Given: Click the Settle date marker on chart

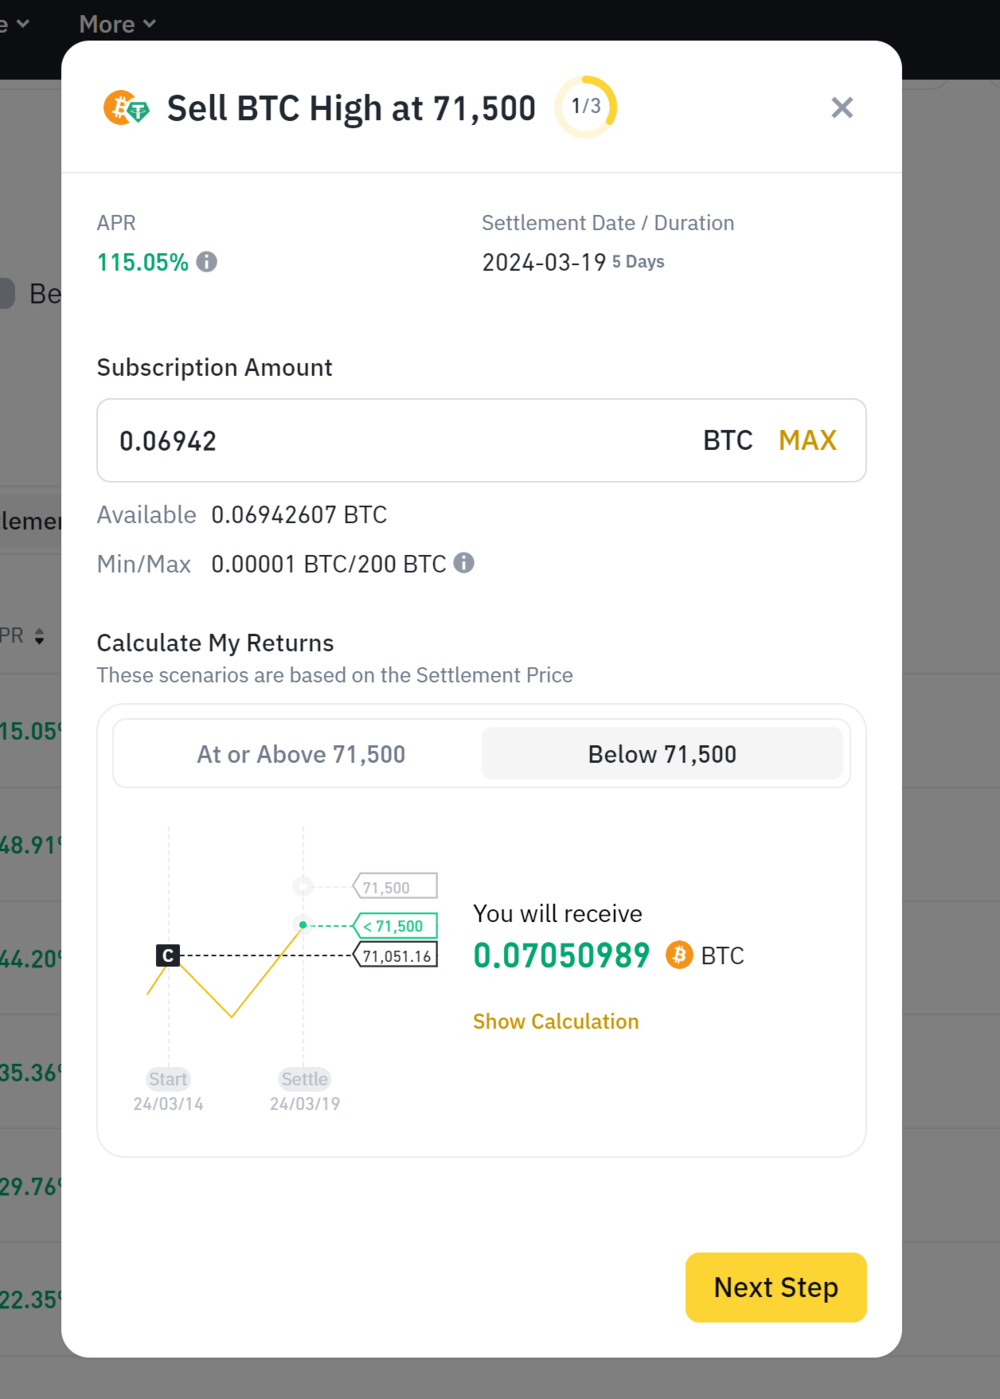Looking at the screenshot, I should pos(304,1079).
